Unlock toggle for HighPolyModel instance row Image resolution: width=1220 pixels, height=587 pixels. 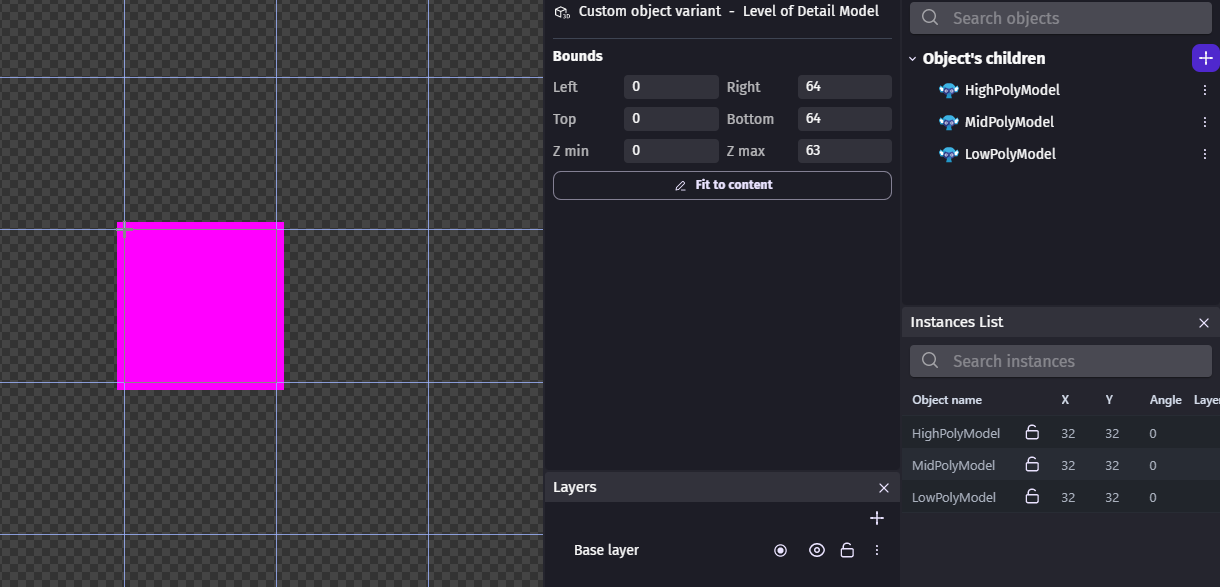click(x=1032, y=433)
